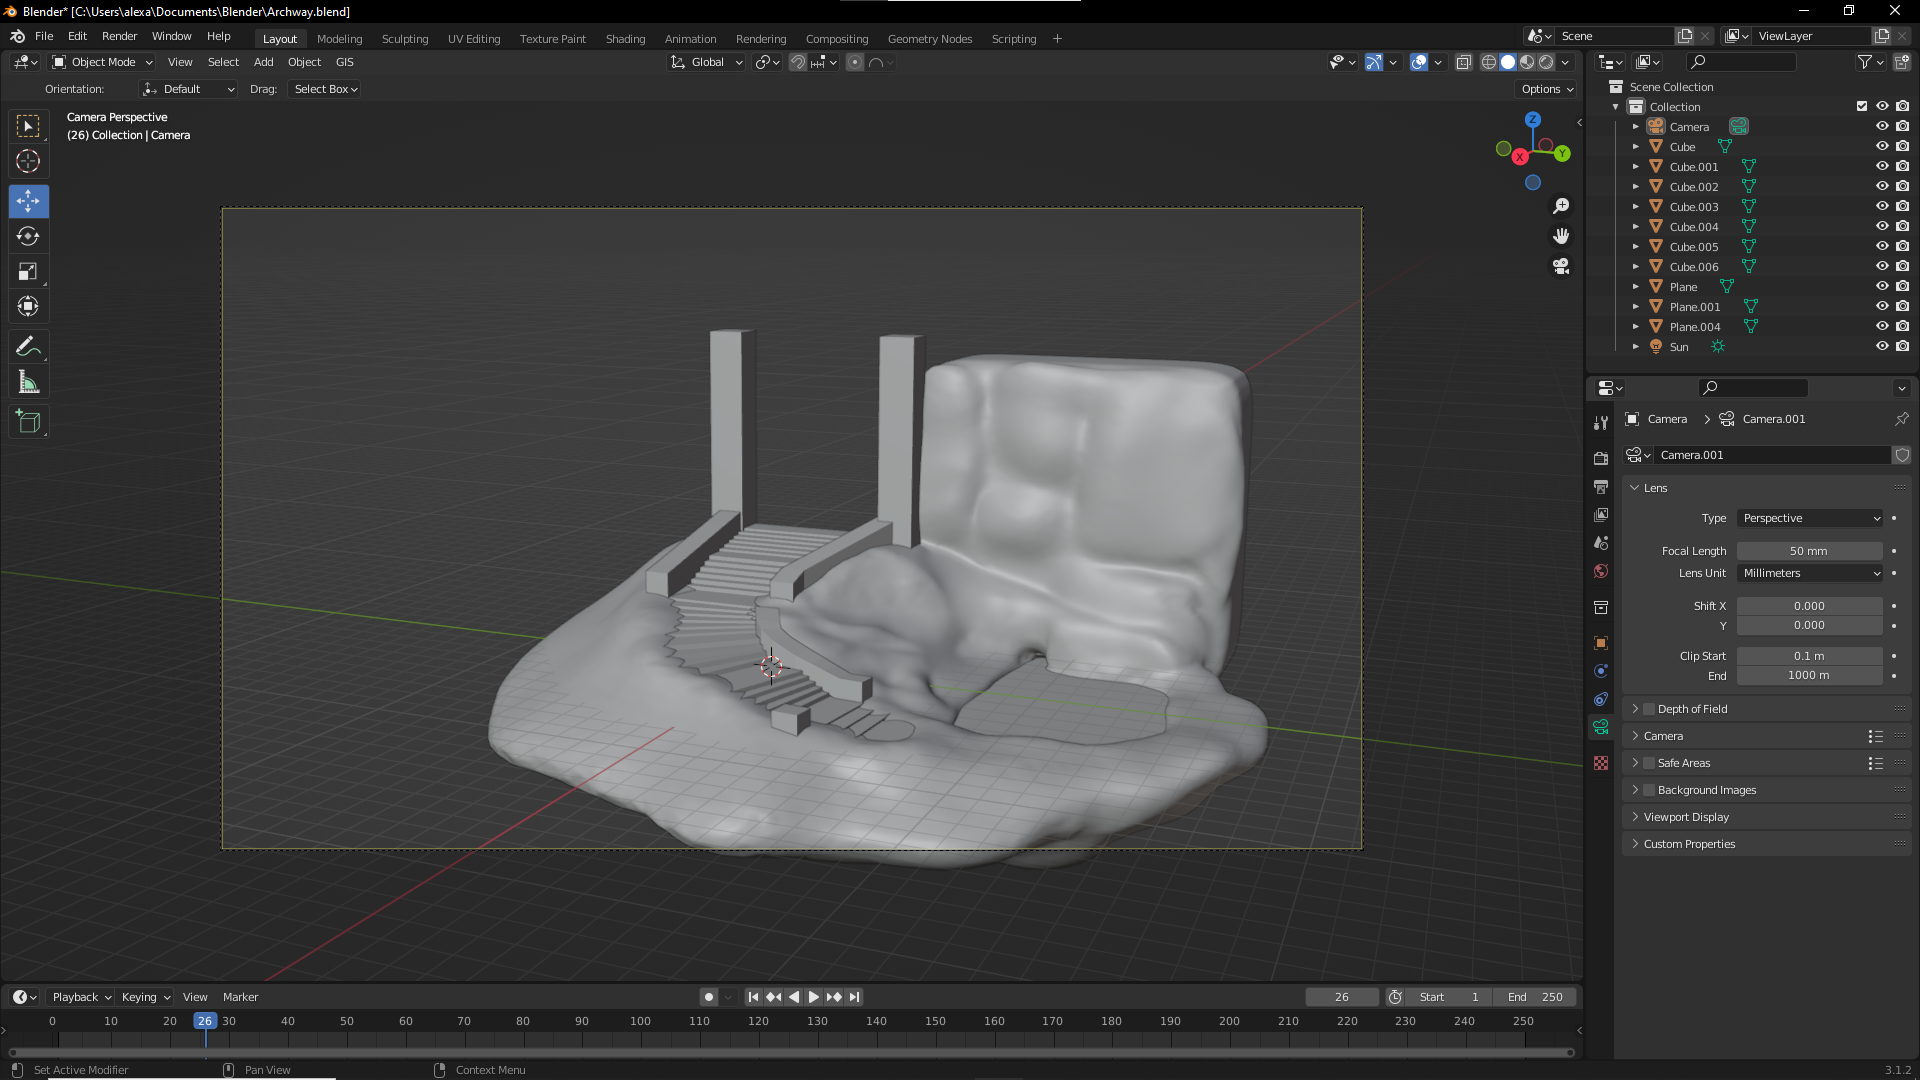Click the Focal Length 50 mm field
This screenshot has width=1920, height=1080.
(x=1808, y=551)
